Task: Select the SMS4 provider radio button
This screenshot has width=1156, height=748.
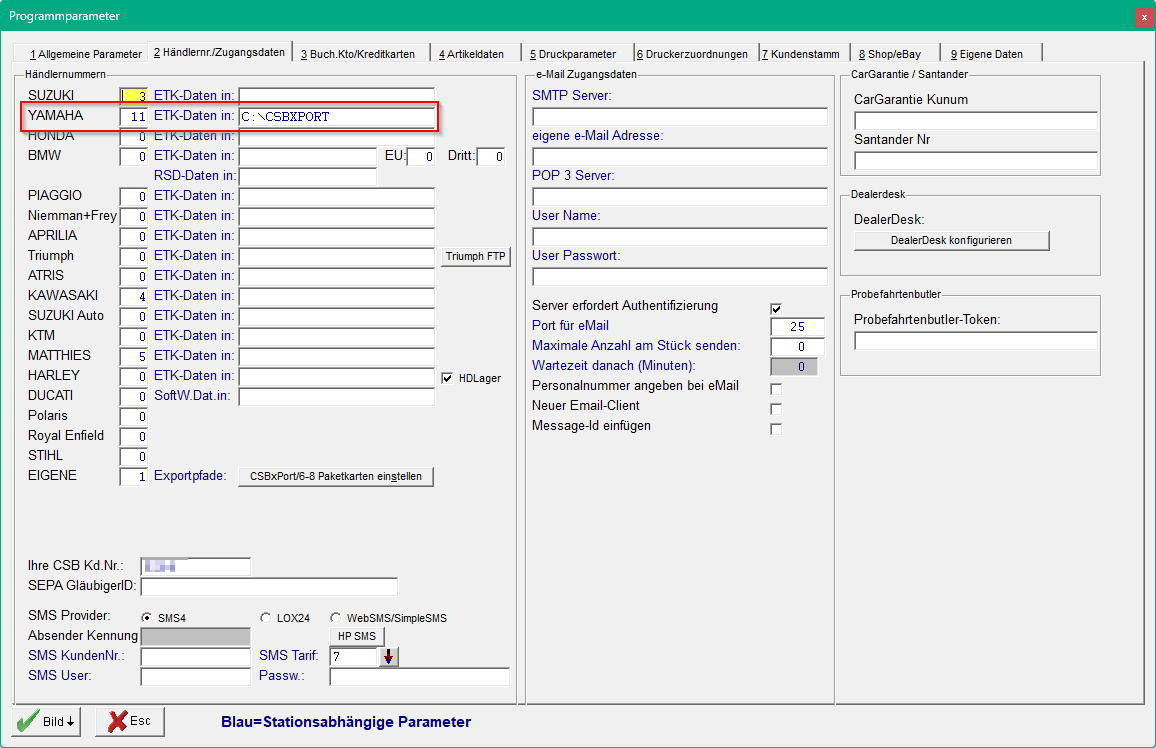Action: click(147, 618)
